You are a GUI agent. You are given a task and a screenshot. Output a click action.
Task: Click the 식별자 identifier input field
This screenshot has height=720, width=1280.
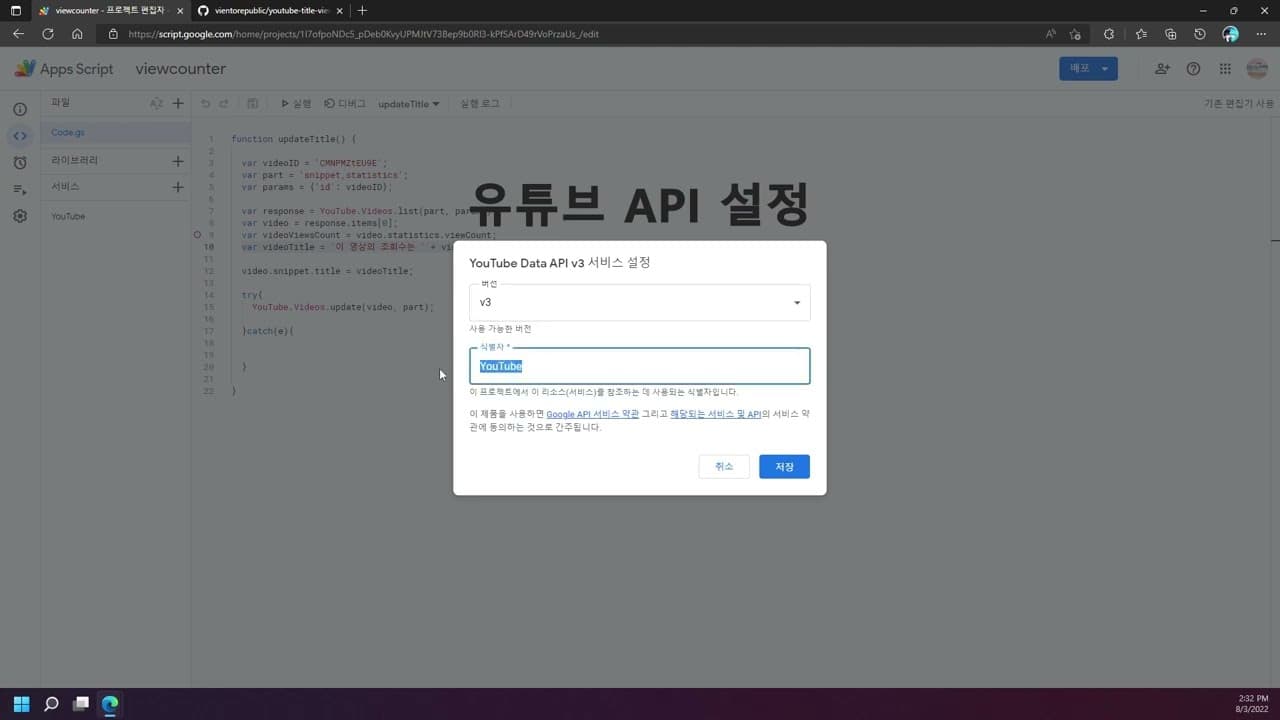tap(640, 366)
